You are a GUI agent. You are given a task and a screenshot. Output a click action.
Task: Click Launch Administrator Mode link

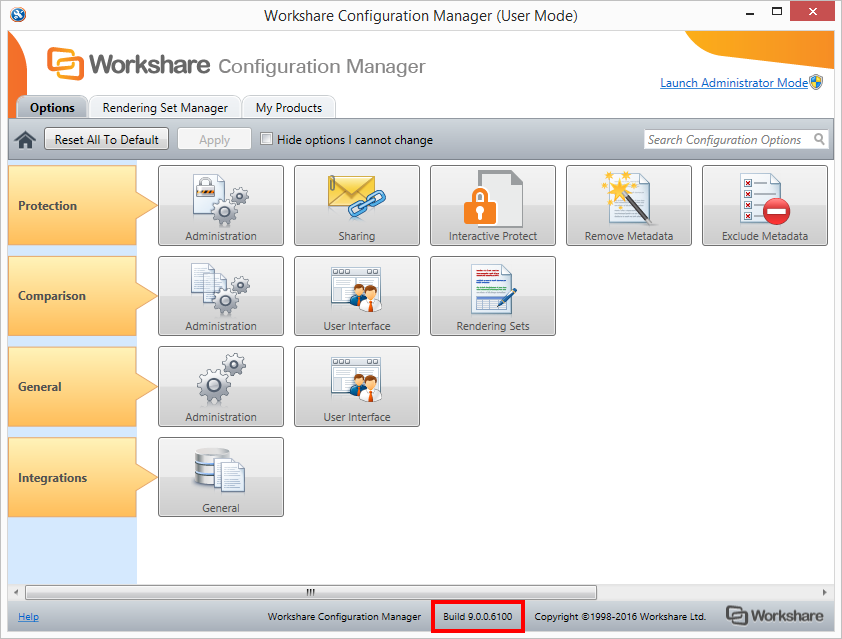tap(733, 83)
